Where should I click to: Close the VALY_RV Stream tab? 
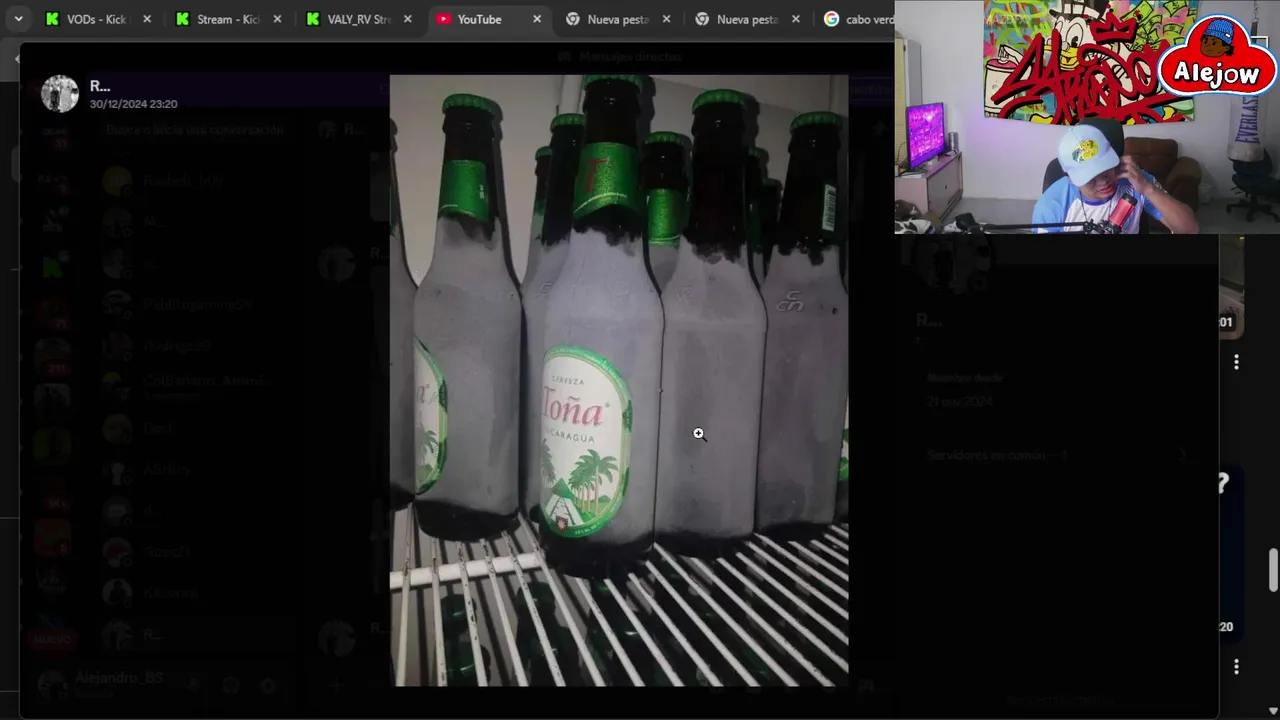coord(407,19)
